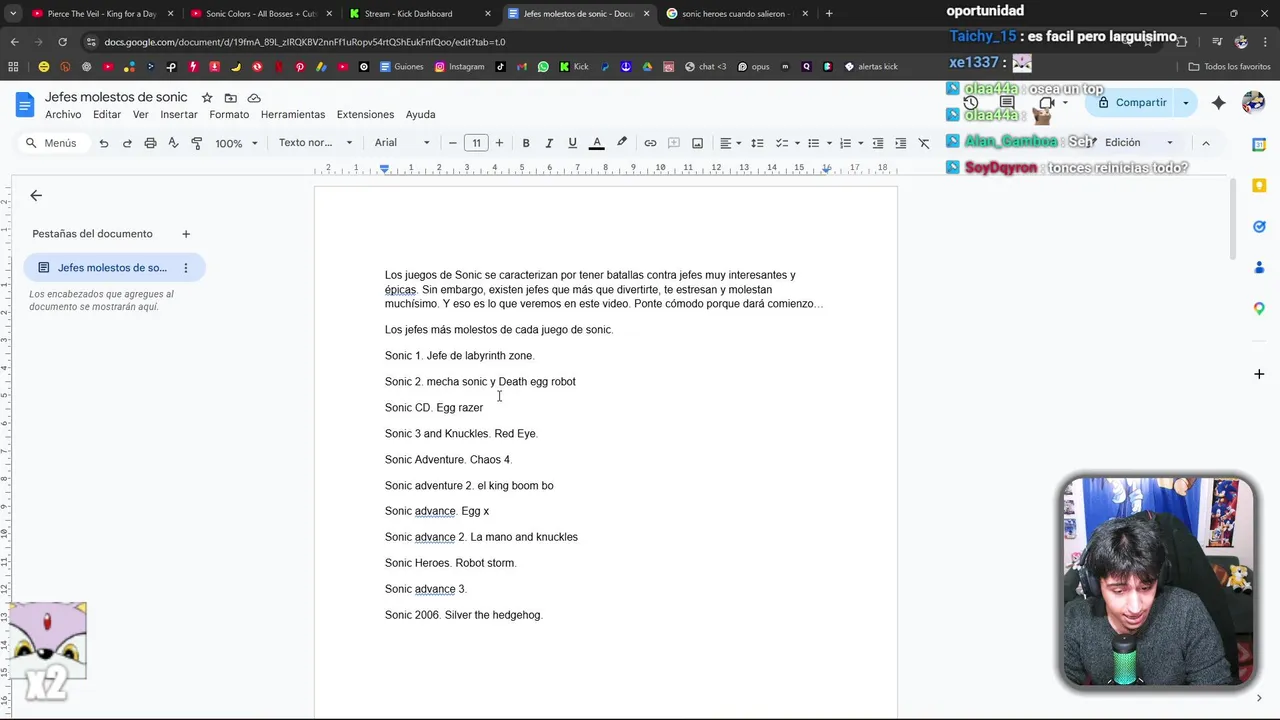
Task: Open the Guiones bookmark
Action: click(x=401, y=67)
